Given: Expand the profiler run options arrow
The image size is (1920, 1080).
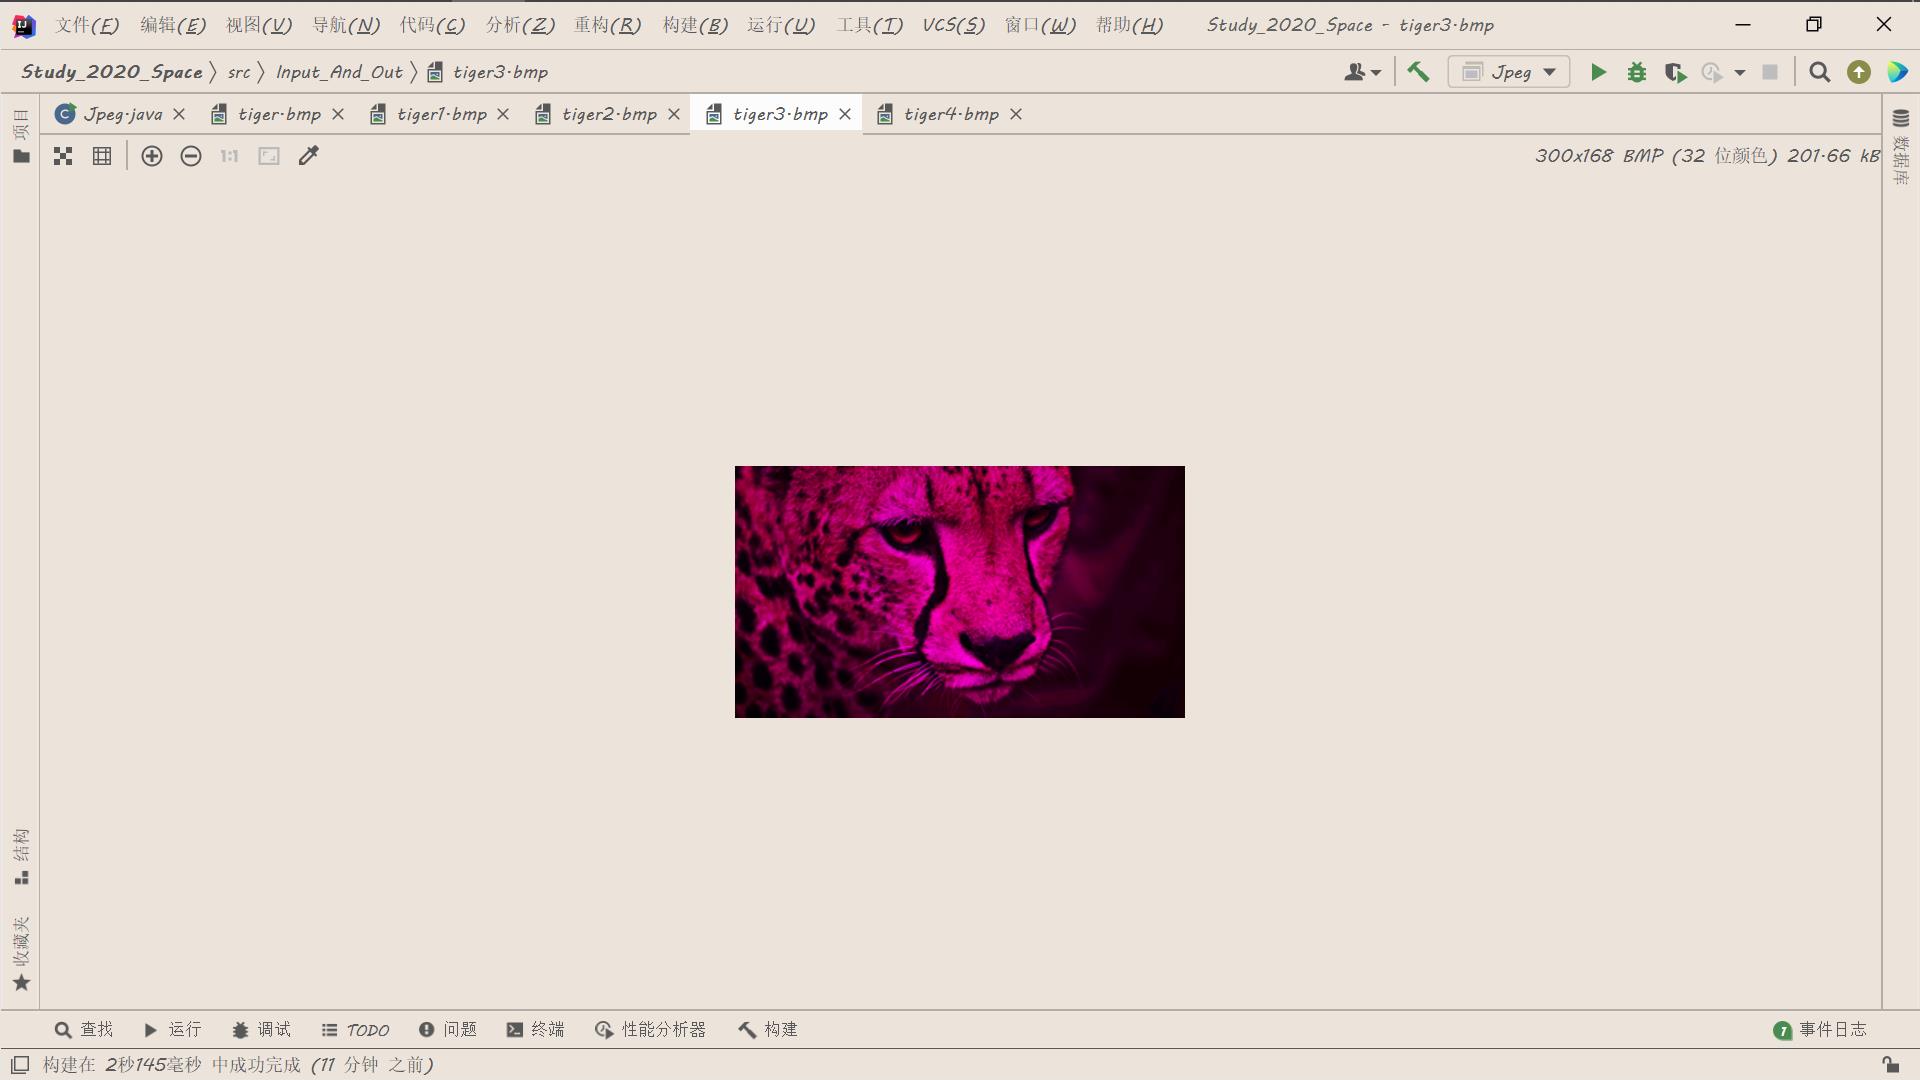Looking at the screenshot, I should 1740,72.
